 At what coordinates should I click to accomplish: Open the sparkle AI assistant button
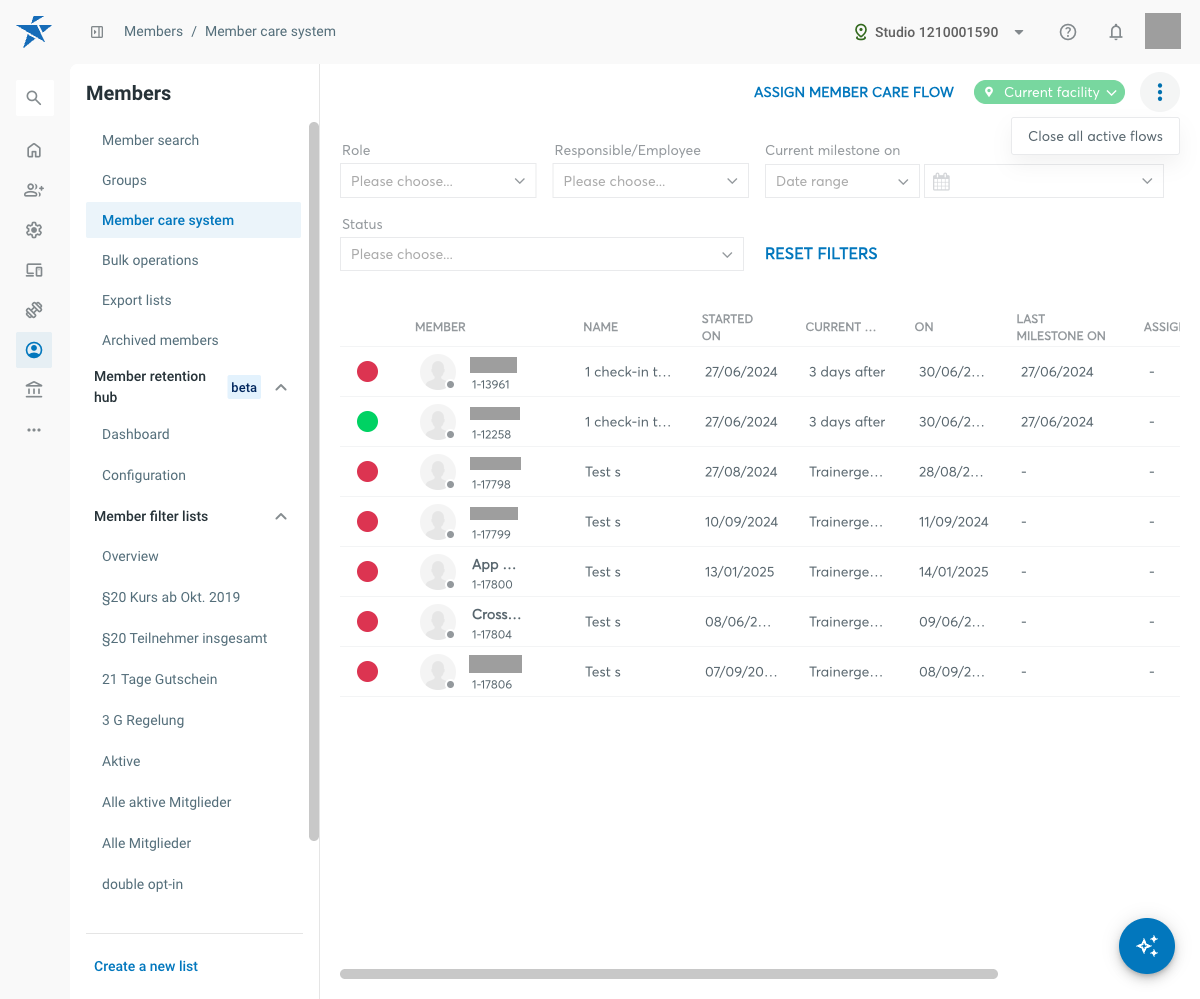point(1147,946)
